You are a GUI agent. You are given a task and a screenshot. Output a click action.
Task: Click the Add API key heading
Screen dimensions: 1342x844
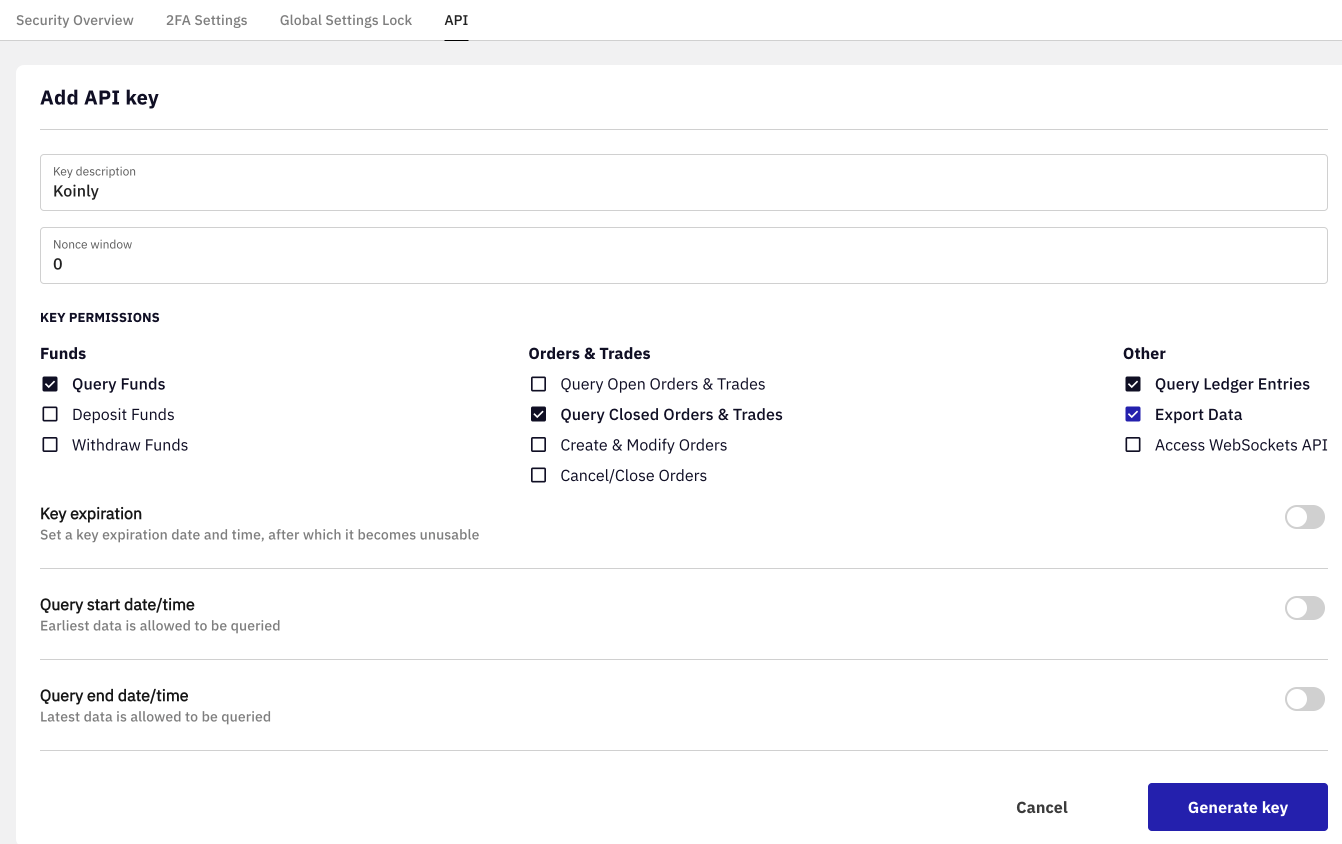[99, 98]
